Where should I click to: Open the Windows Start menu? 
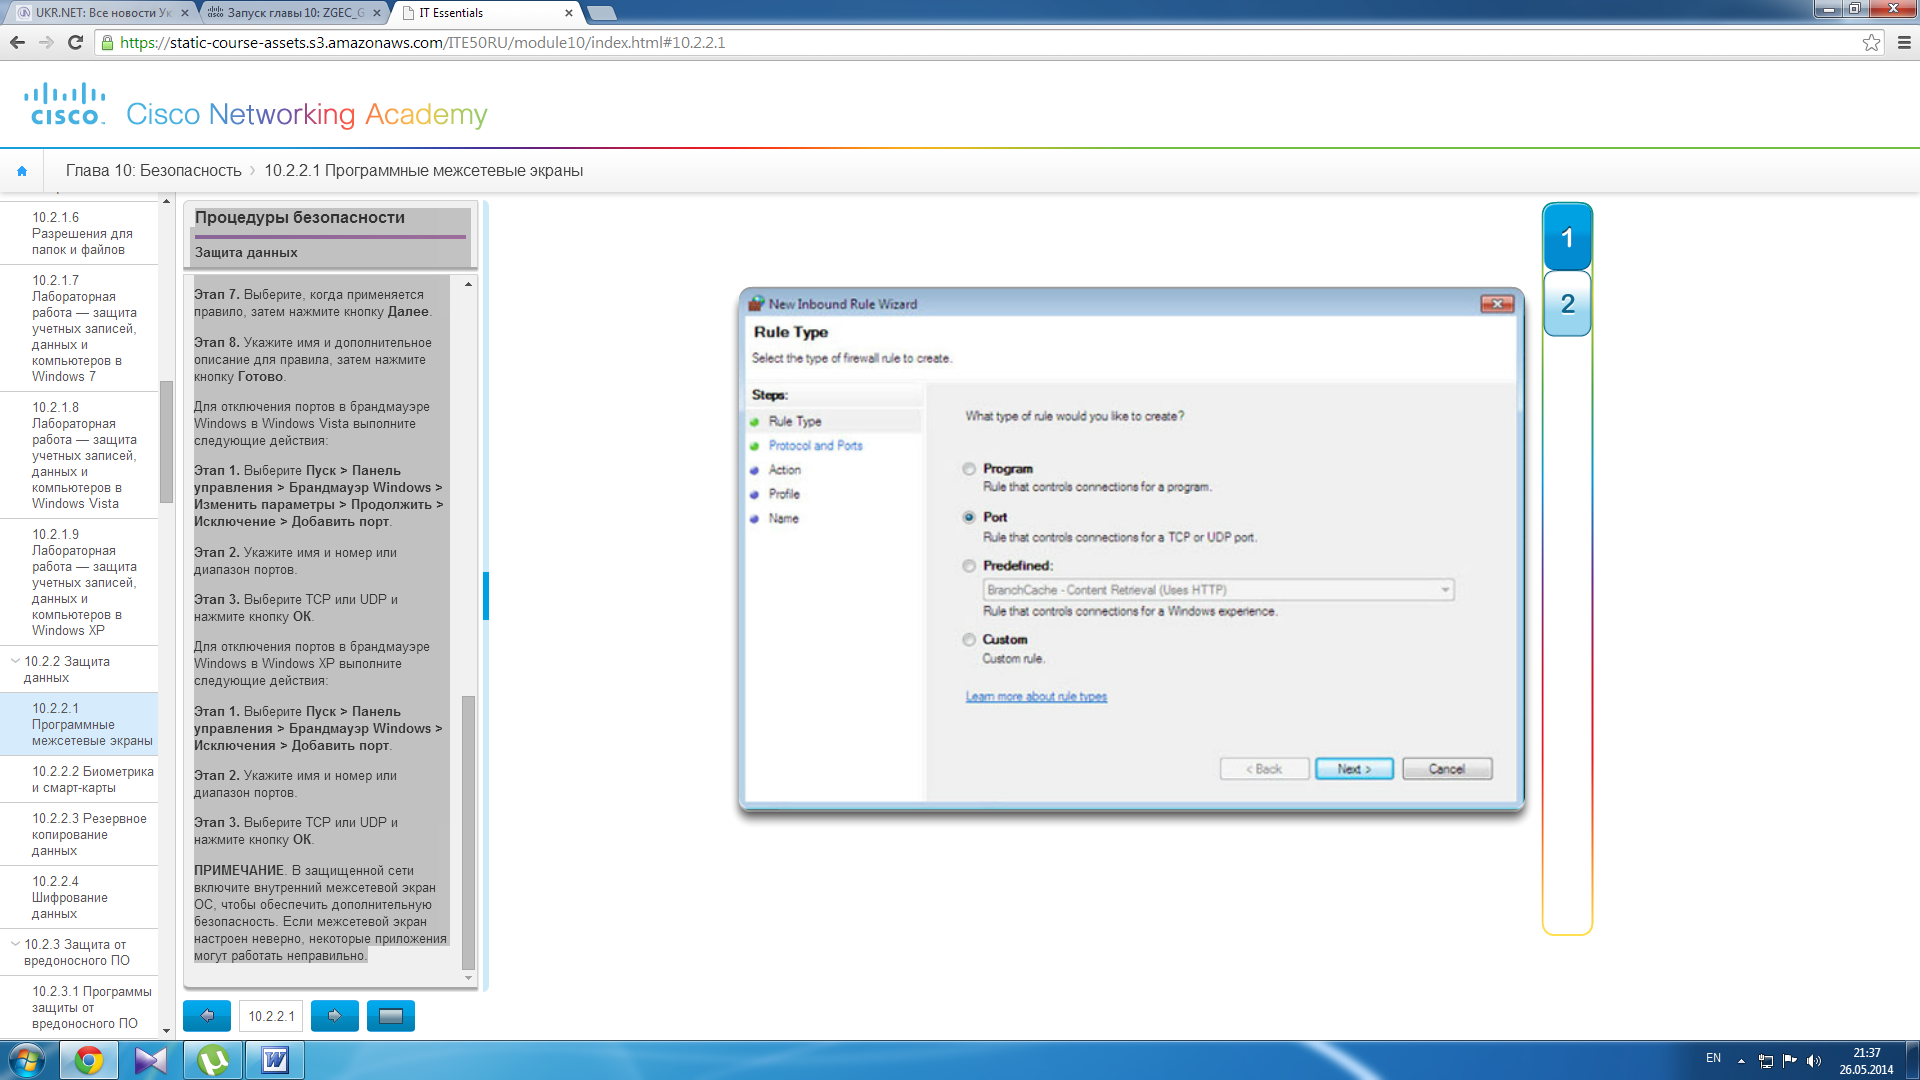click(x=27, y=1060)
